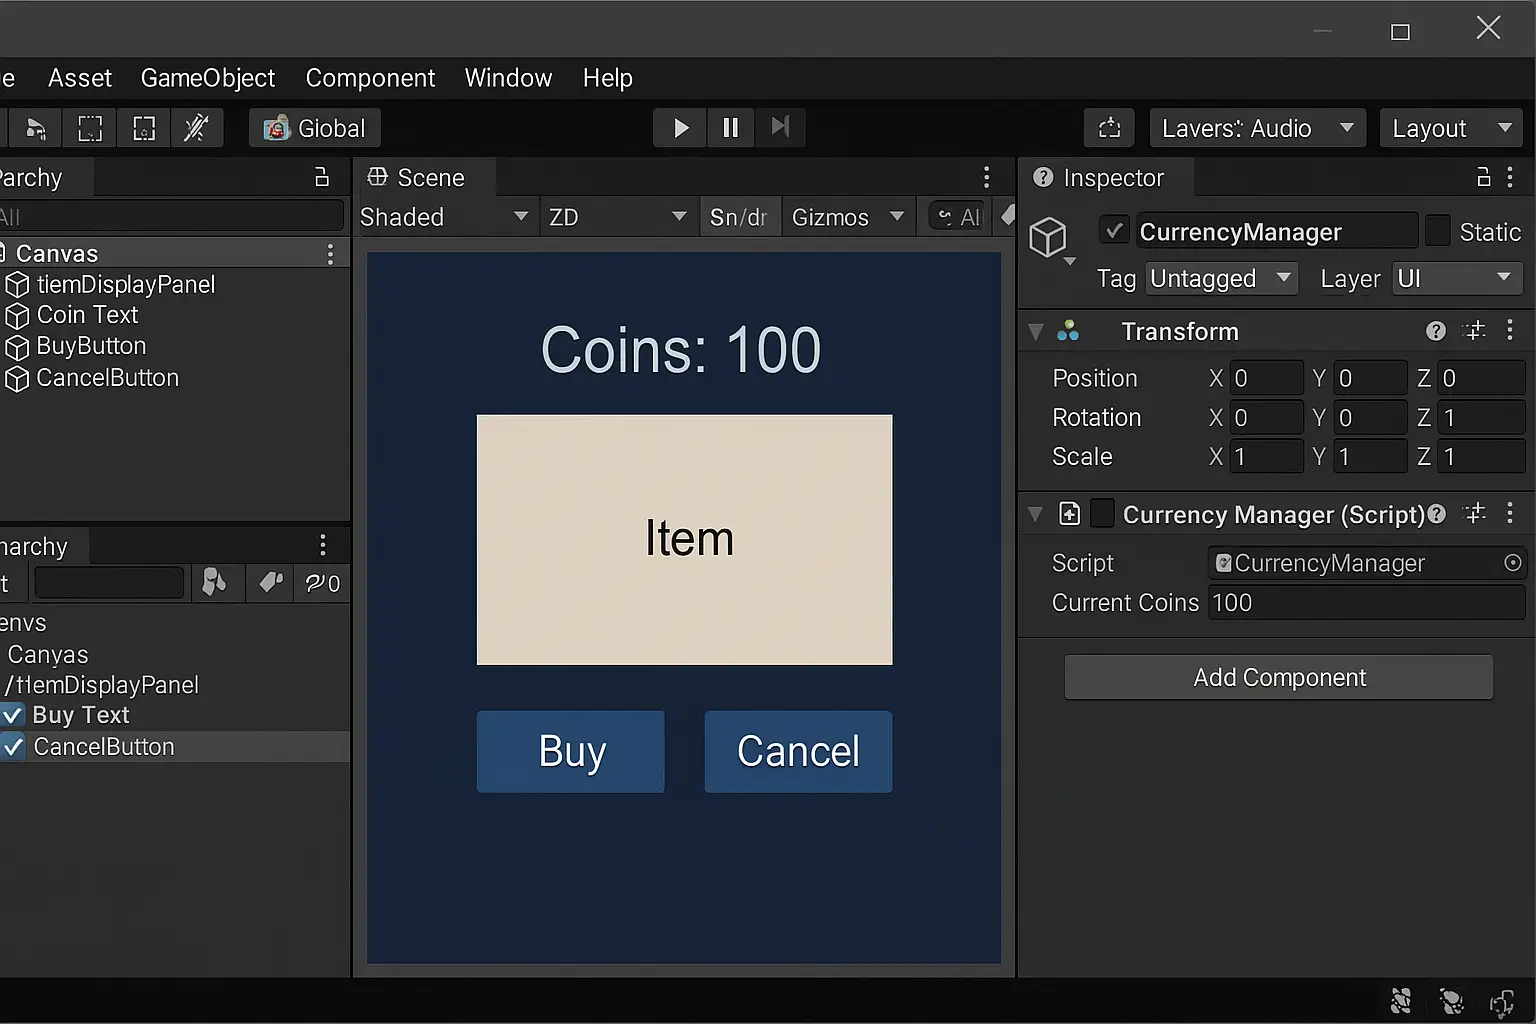The width and height of the screenshot is (1536, 1024).
Task: Click the filter by type icon in lower panel
Action: (214, 583)
